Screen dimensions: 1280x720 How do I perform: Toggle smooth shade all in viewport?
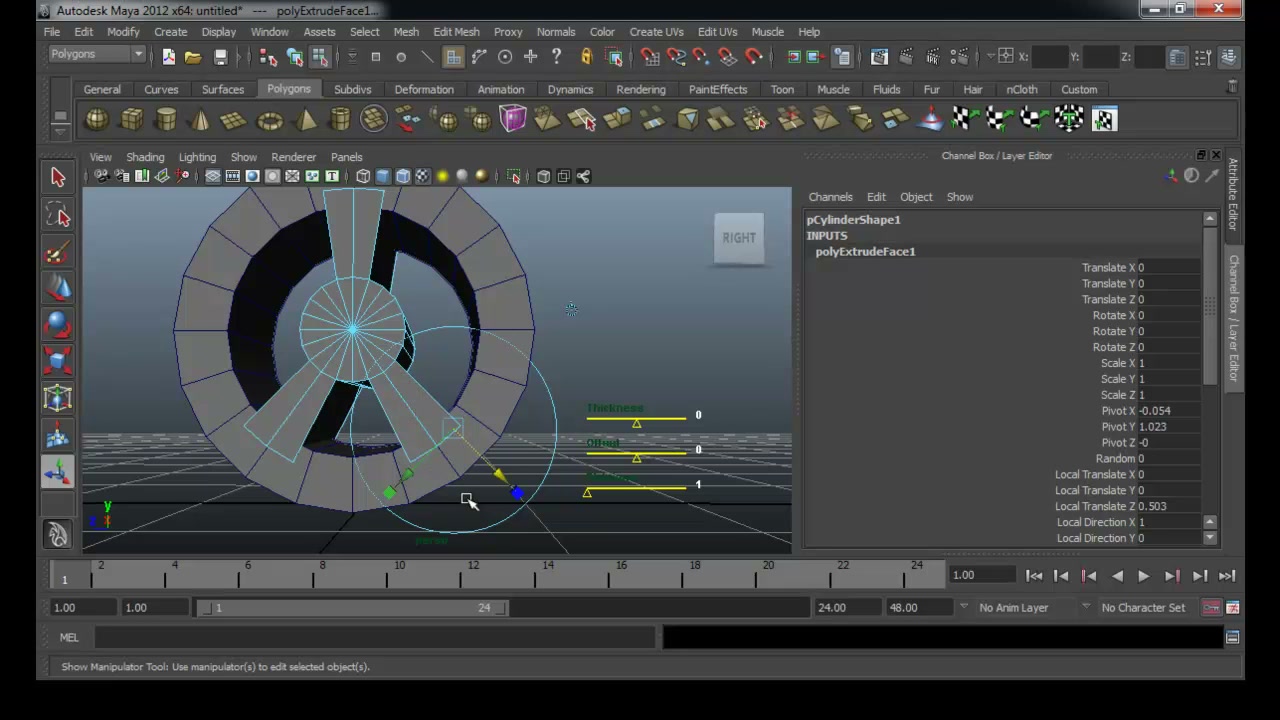(x=383, y=177)
